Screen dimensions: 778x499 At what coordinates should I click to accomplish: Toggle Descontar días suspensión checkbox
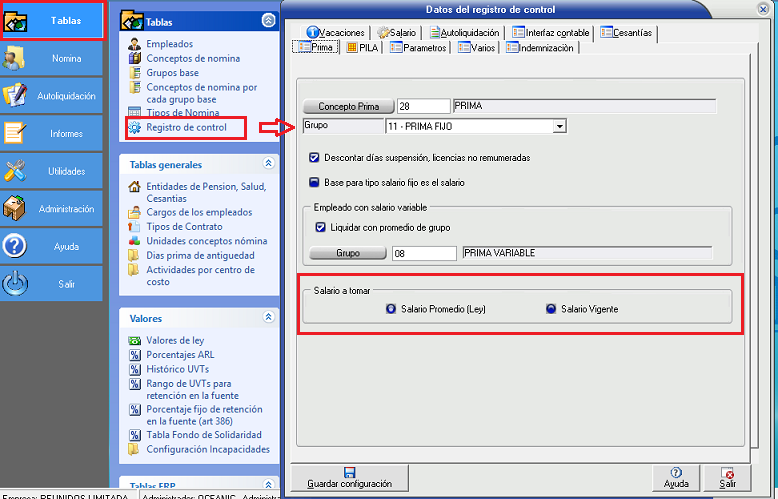[315, 158]
